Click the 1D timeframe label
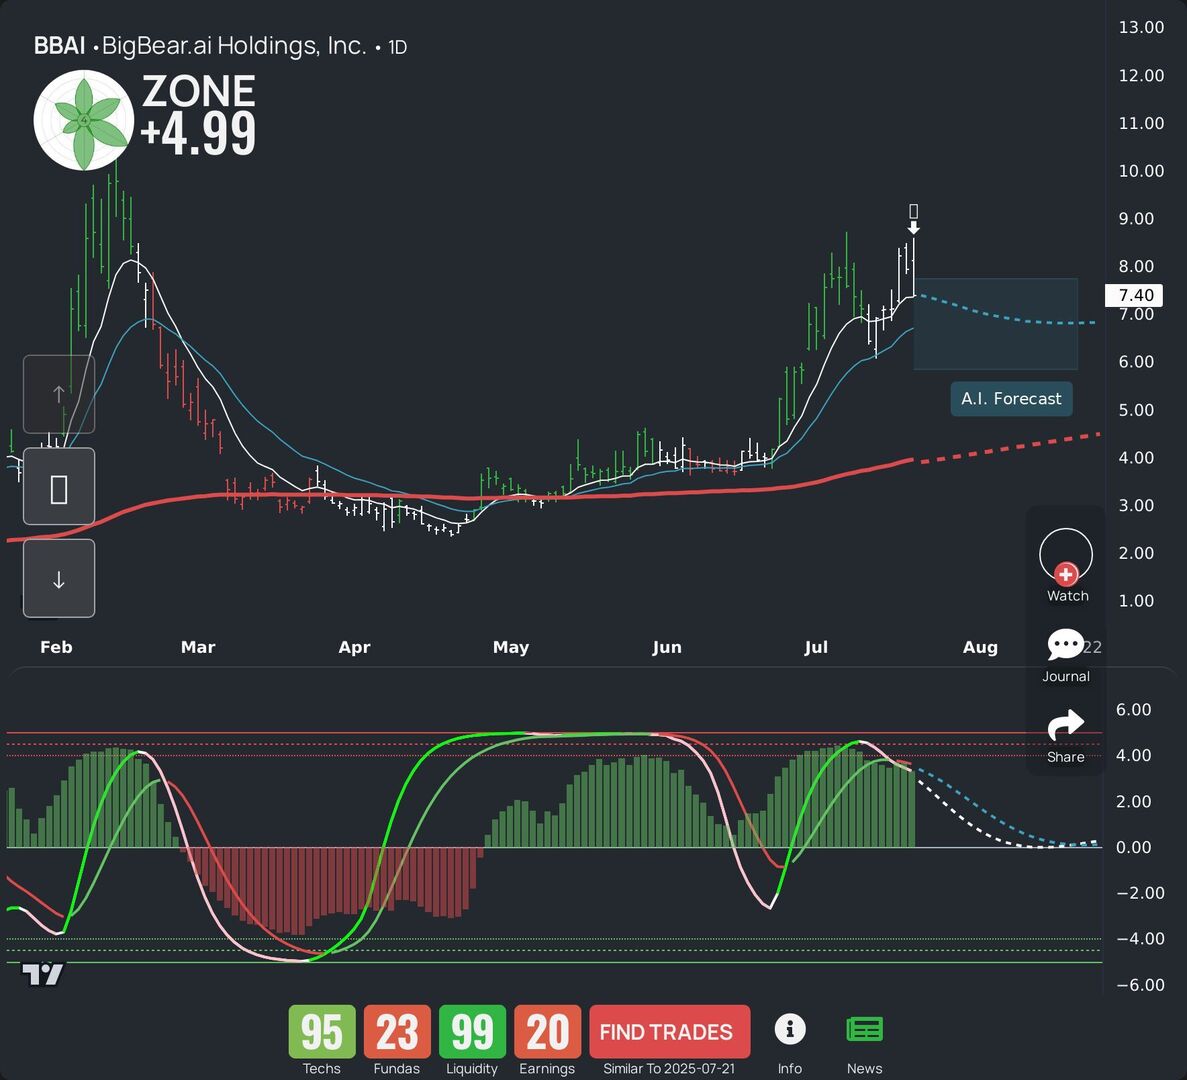Image resolution: width=1187 pixels, height=1080 pixels. pyautogui.click(x=397, y=48)
